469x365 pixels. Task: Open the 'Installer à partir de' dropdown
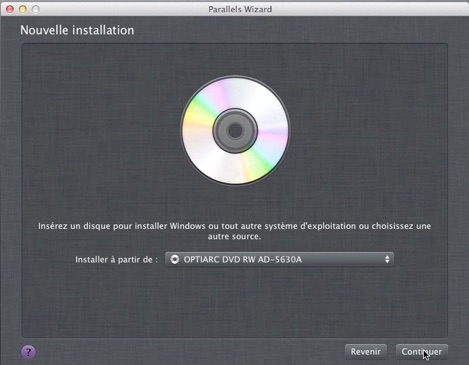tap(279, 259)
